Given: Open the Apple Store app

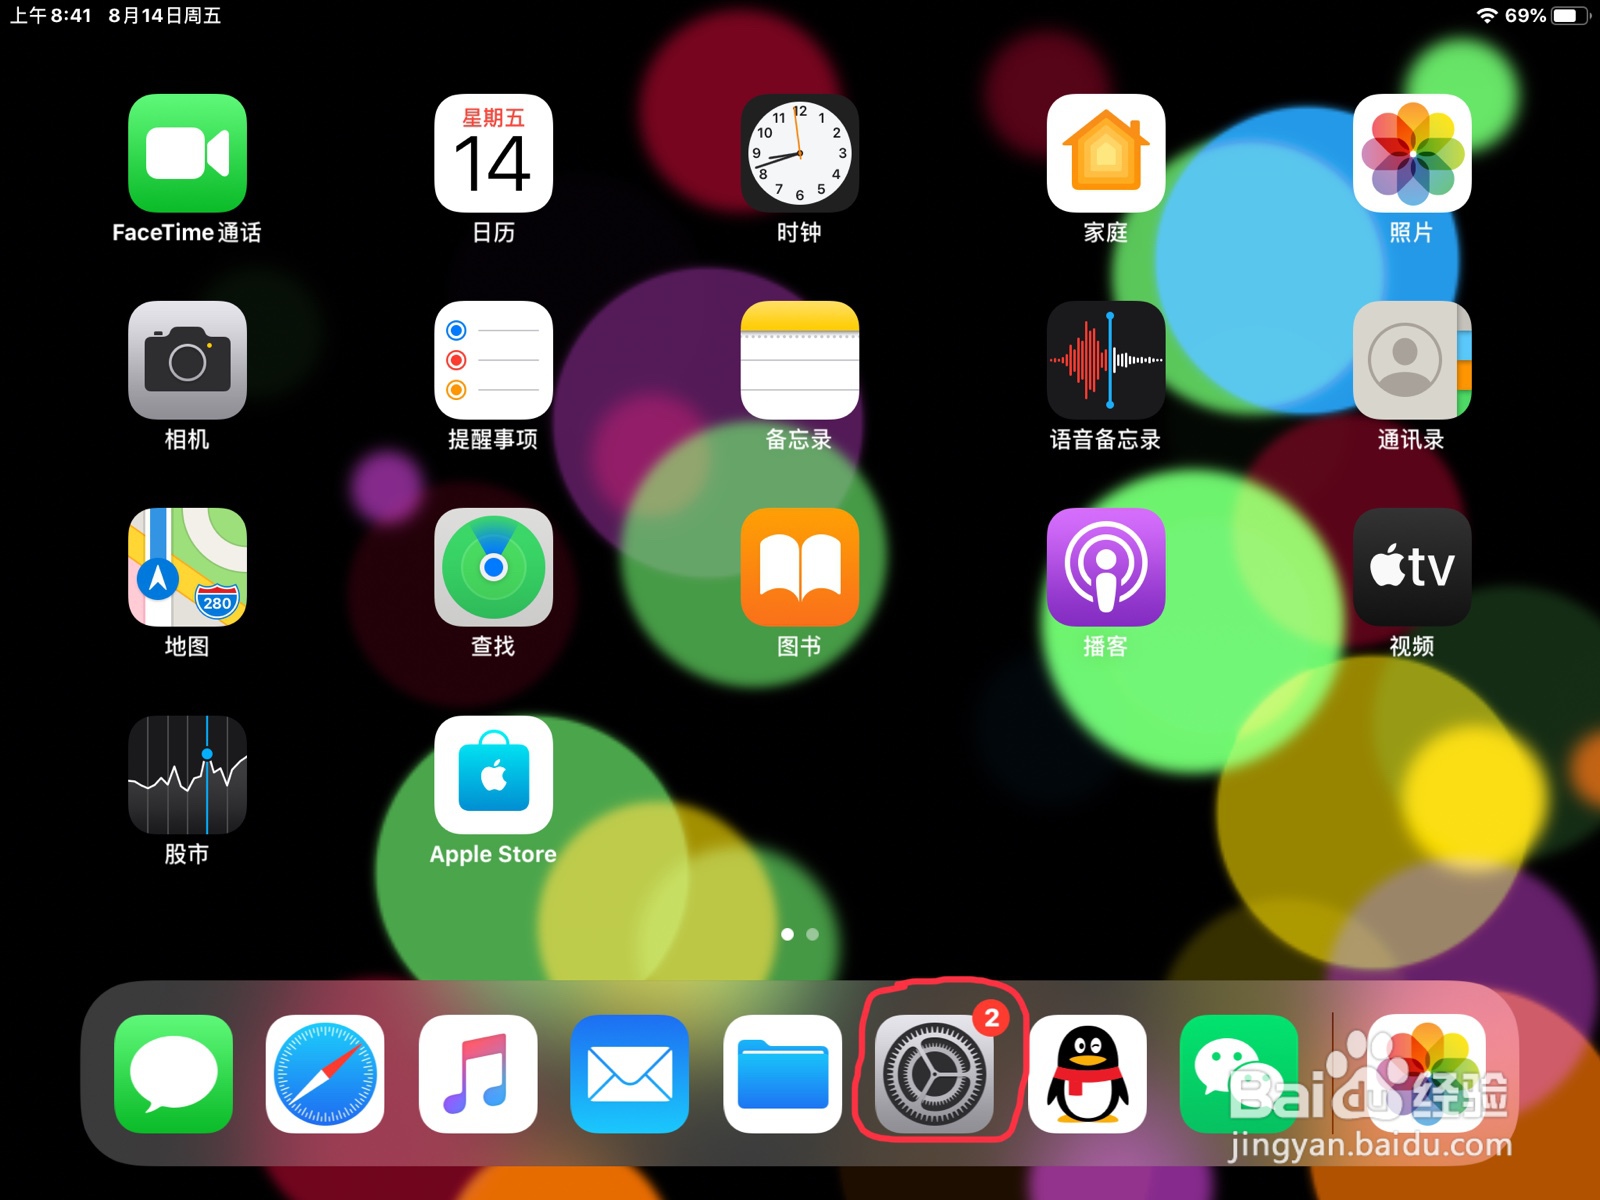Looking at the screenshot, I should pos(493,775).
